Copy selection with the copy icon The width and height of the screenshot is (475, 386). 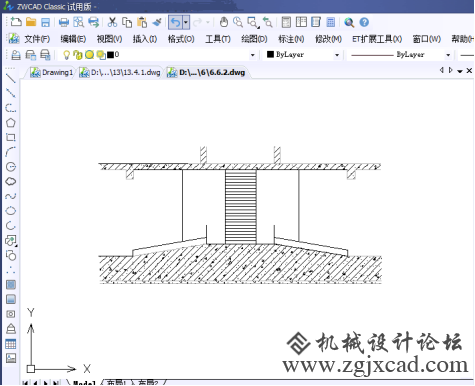pyautogui.click(x=127, y=22)
